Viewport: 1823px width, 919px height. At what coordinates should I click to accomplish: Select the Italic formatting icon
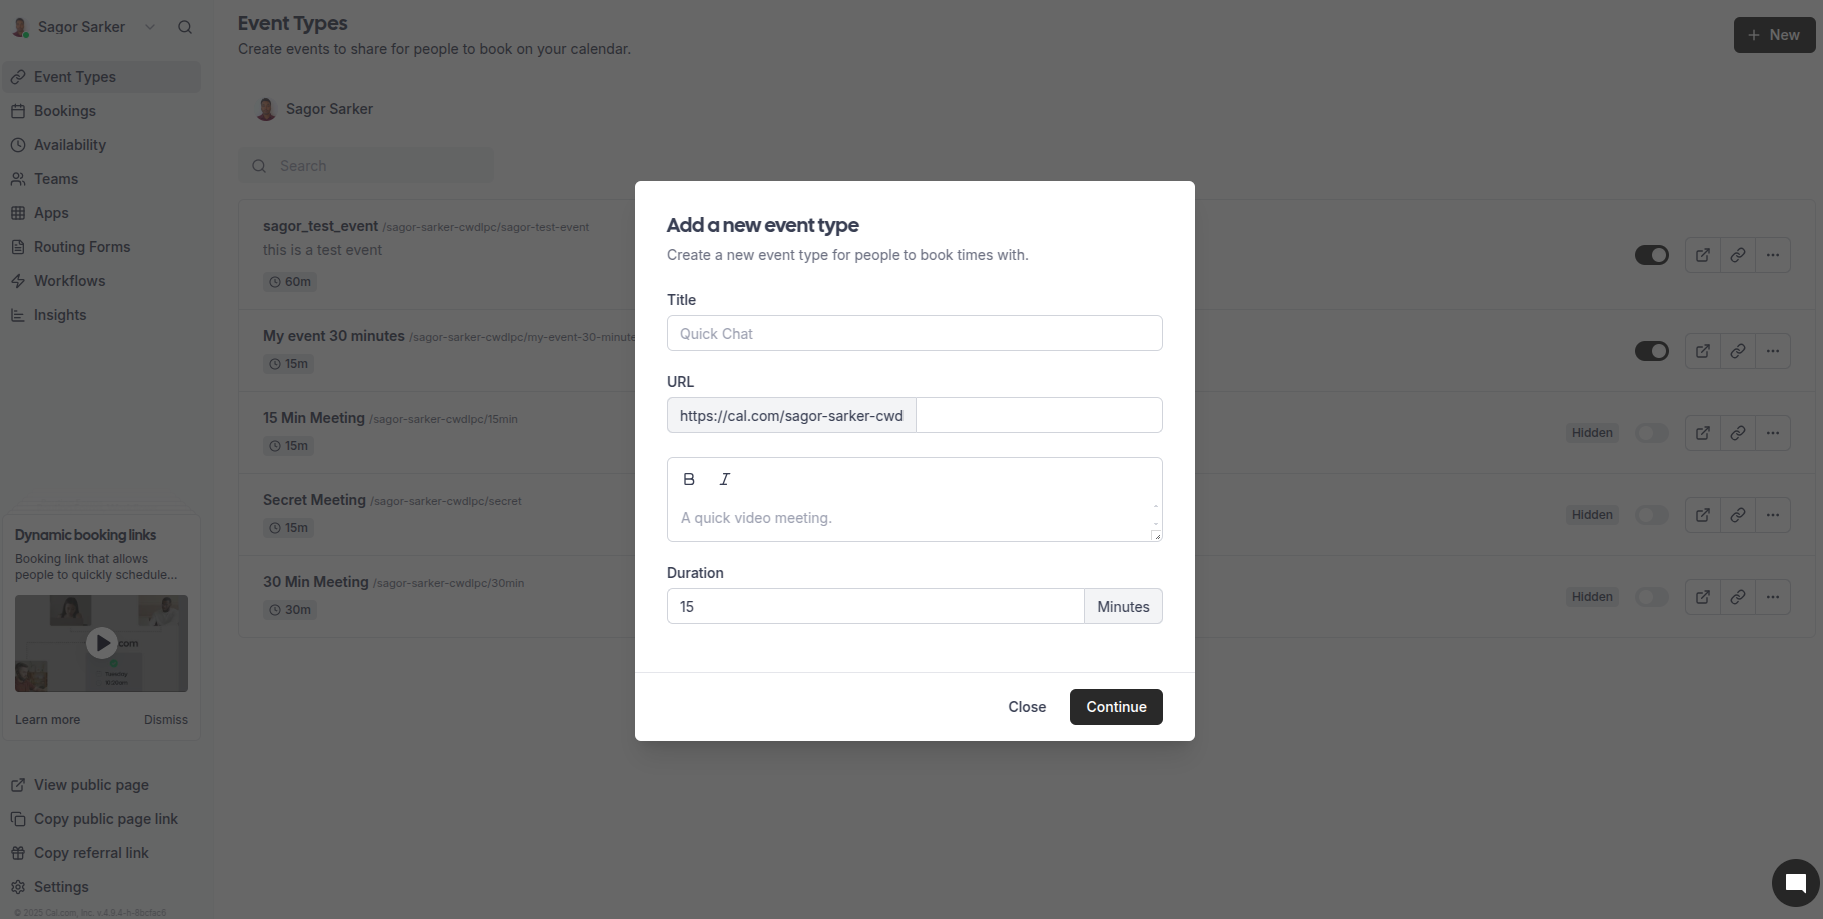(x=724, y=479)
